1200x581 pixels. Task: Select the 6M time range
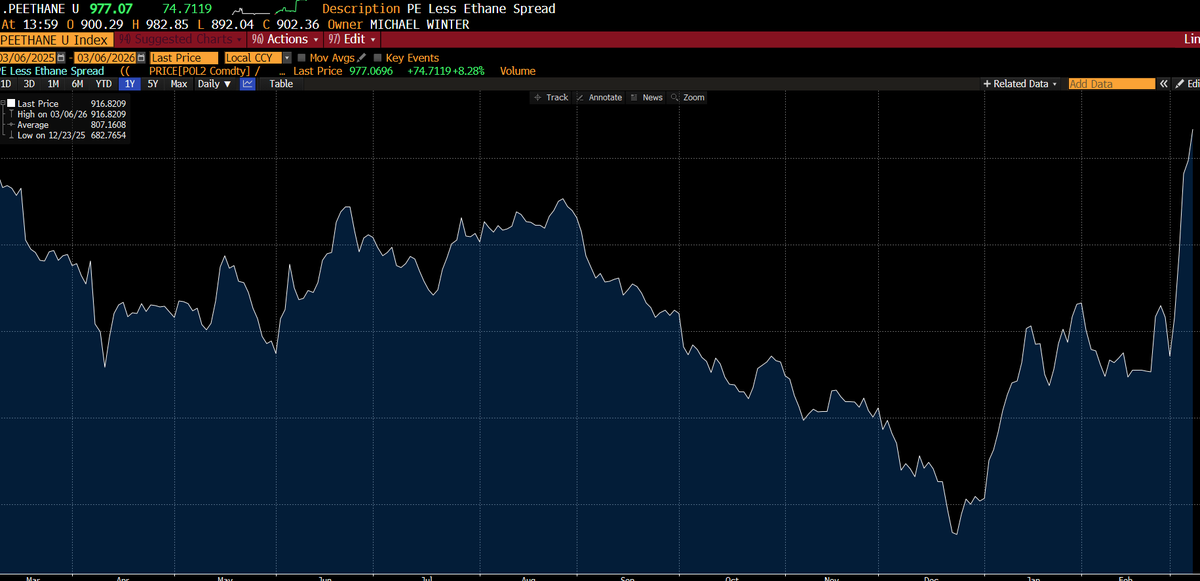77,84
